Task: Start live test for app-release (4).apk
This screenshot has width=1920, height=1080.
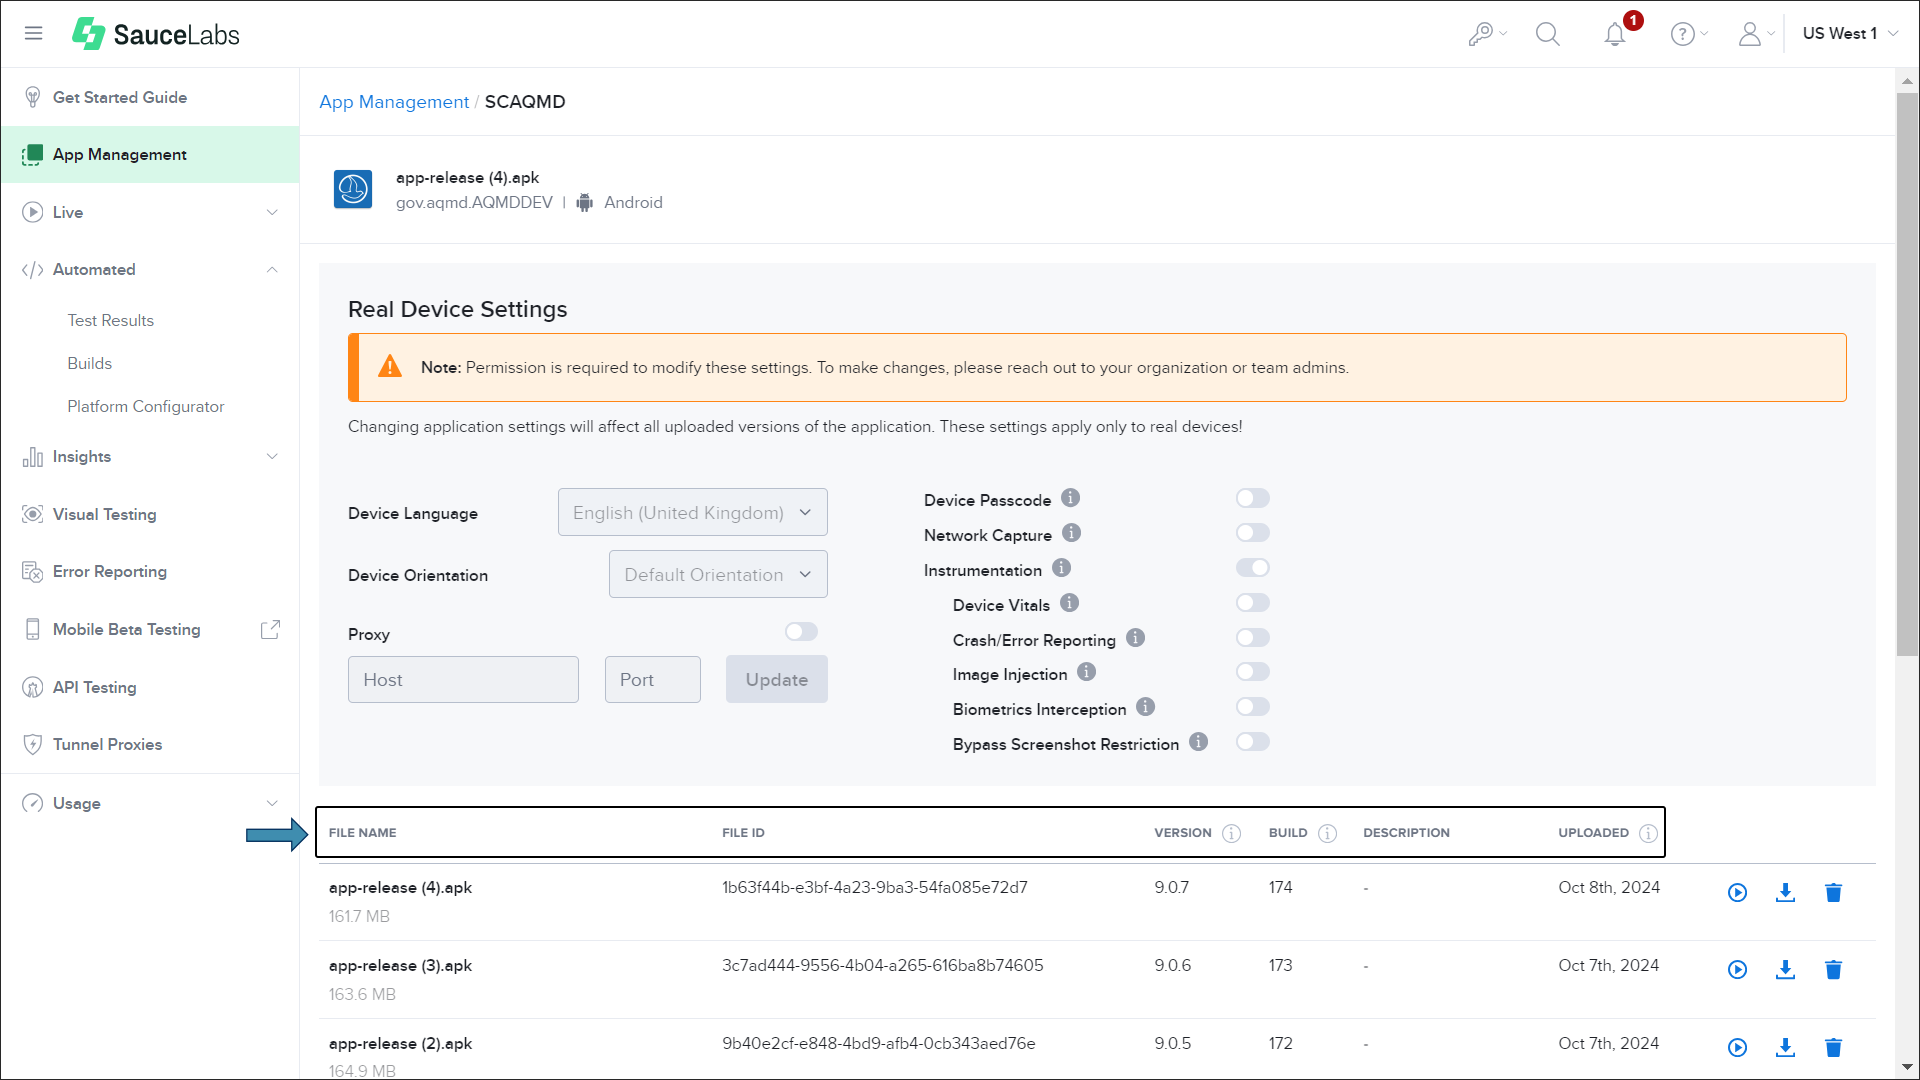Action: tap(1737, 893)
